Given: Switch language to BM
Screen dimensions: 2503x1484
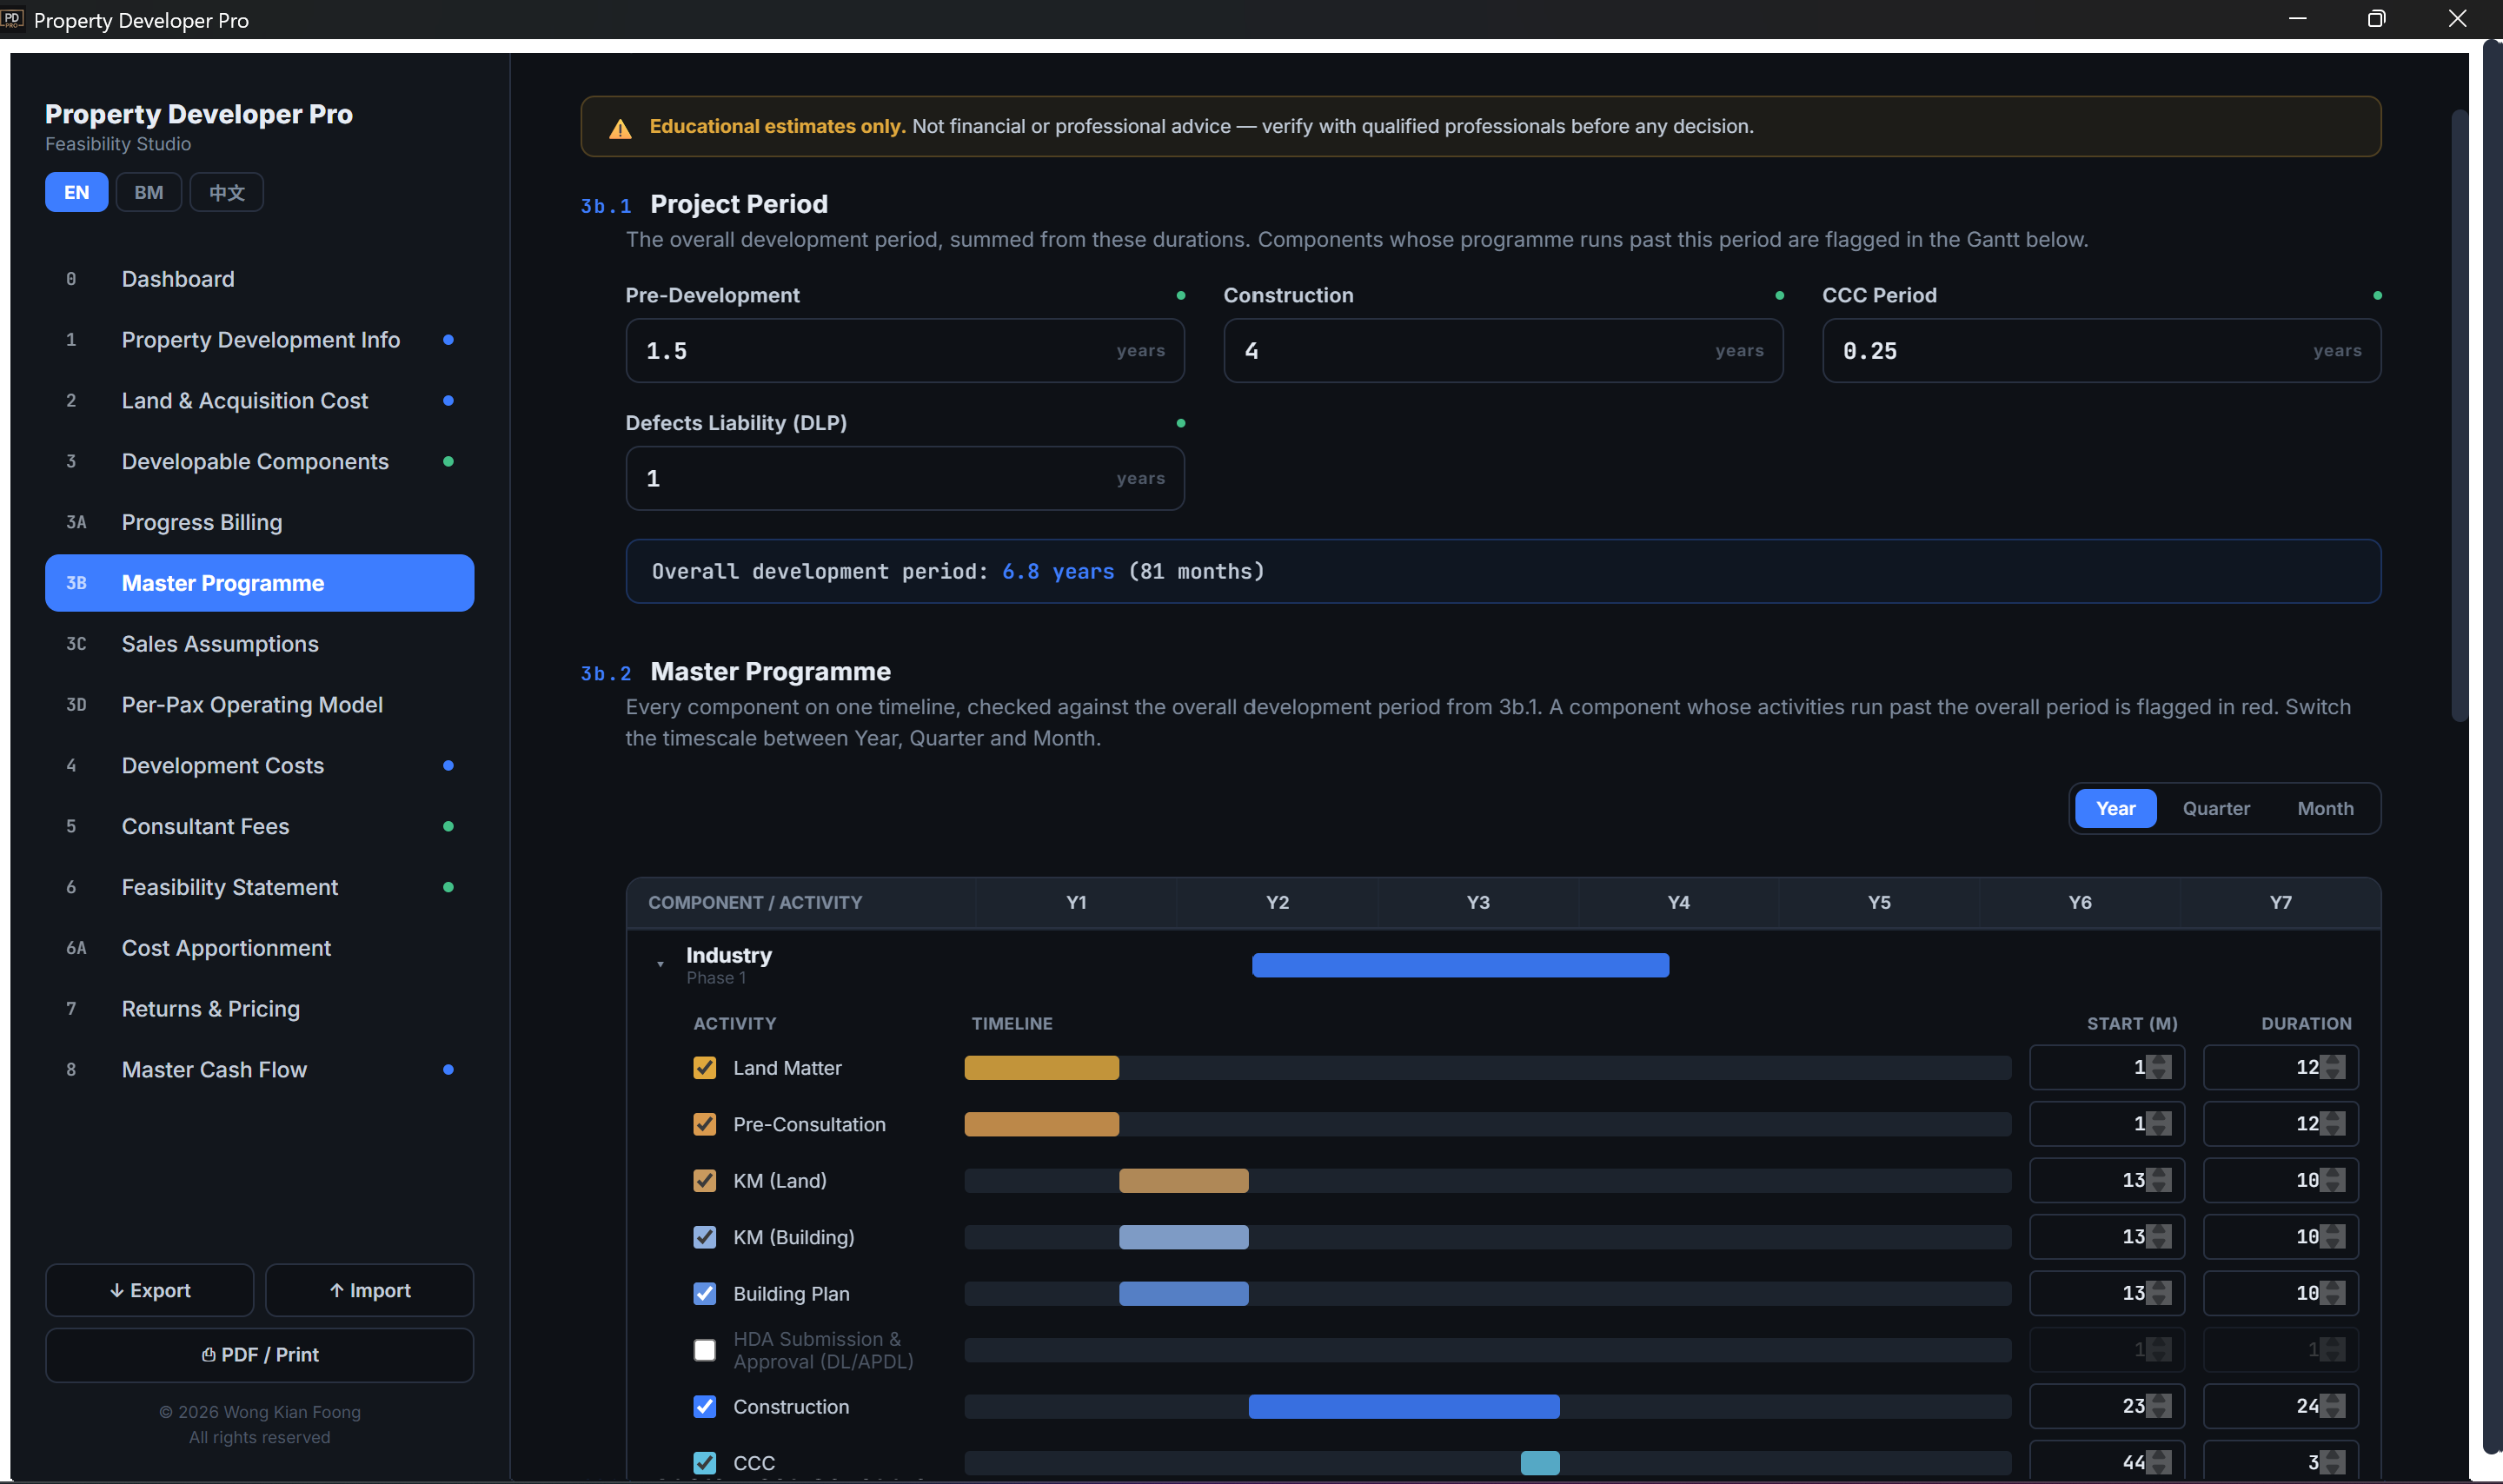Looking at the screenshot, I should click(x=149, y=192).
